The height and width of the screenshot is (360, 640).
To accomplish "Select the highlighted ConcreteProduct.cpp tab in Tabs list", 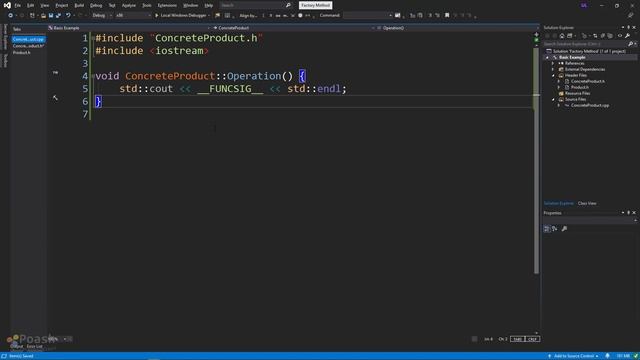I will (x=28, y=39).
